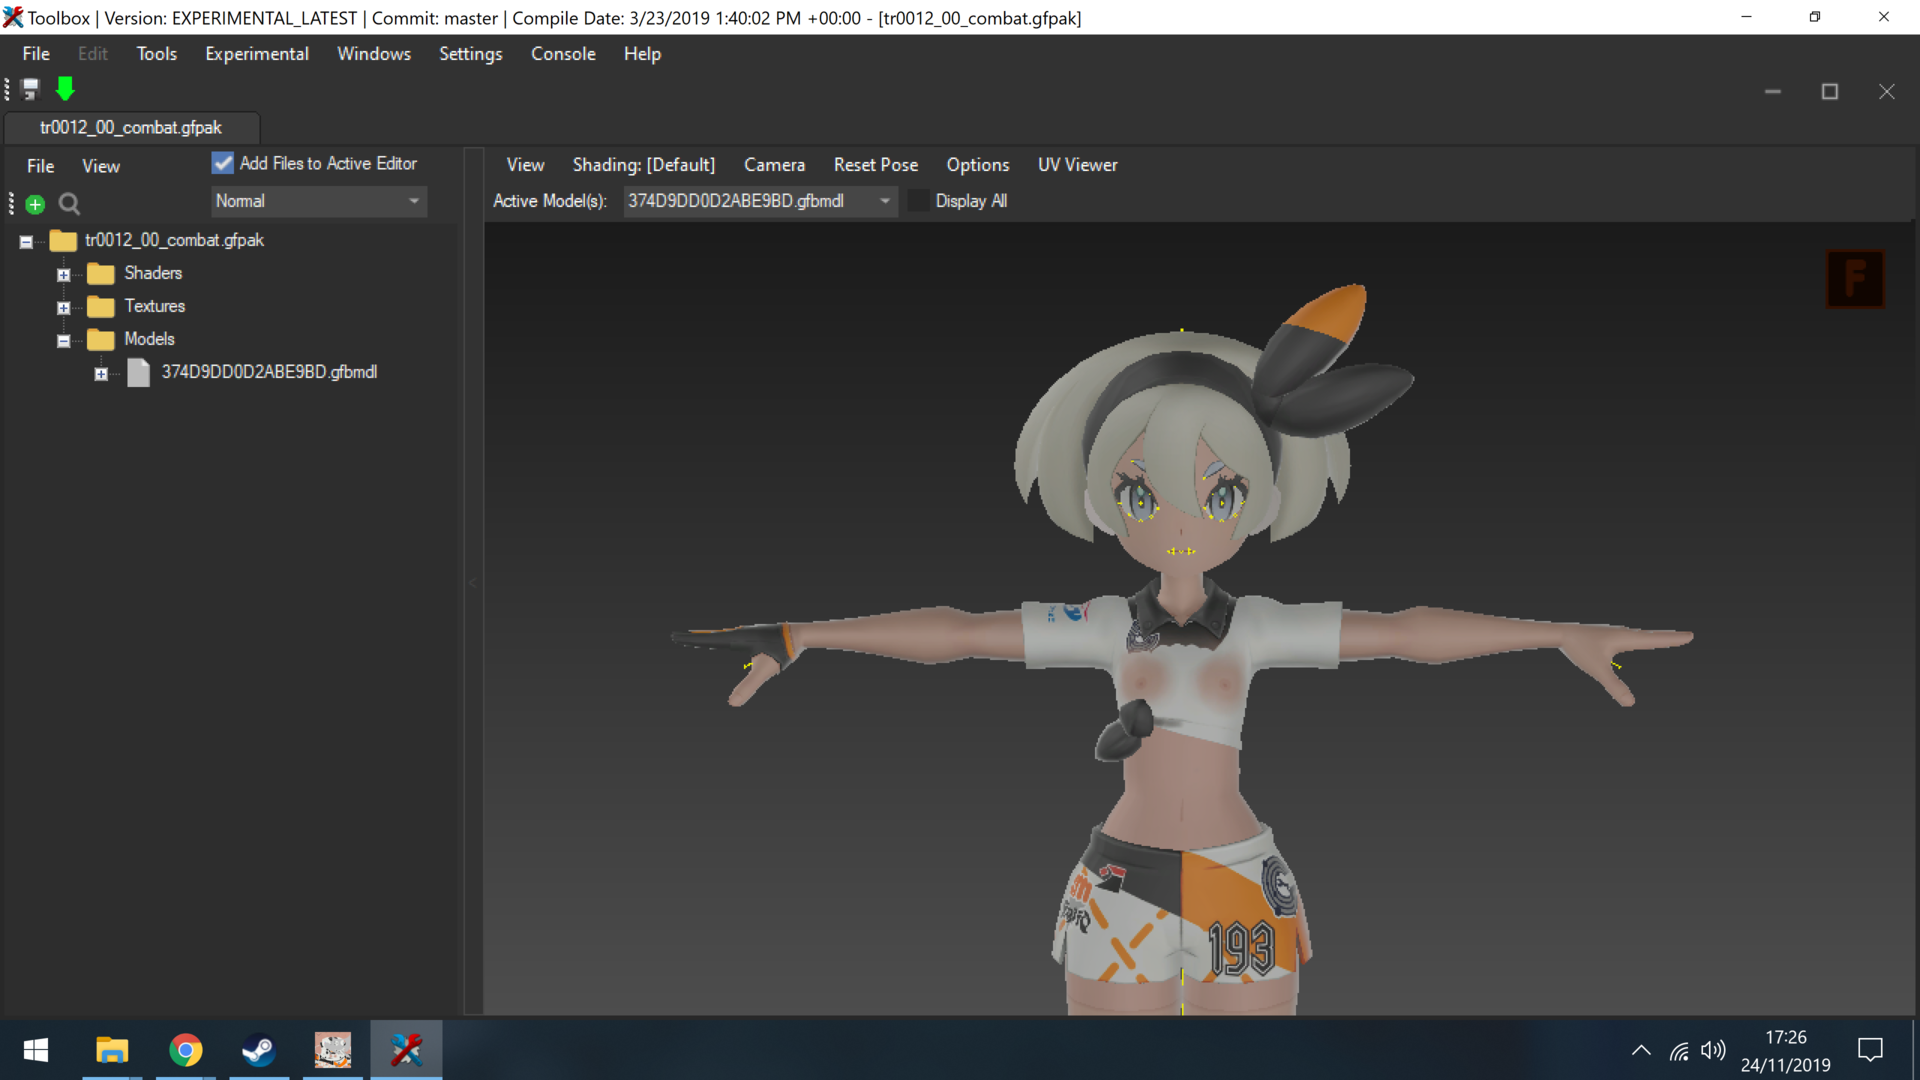Open the Console menu
This screenshot has width=1920, height=1080.
563,54
